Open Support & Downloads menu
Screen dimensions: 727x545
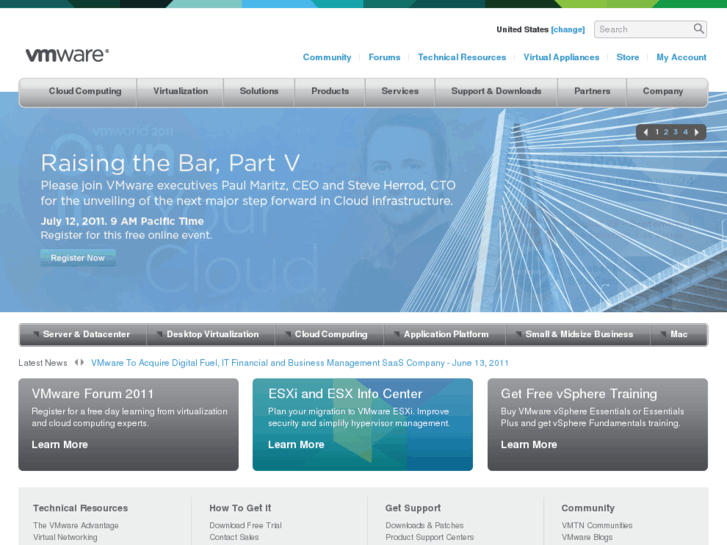coord(496,92)
